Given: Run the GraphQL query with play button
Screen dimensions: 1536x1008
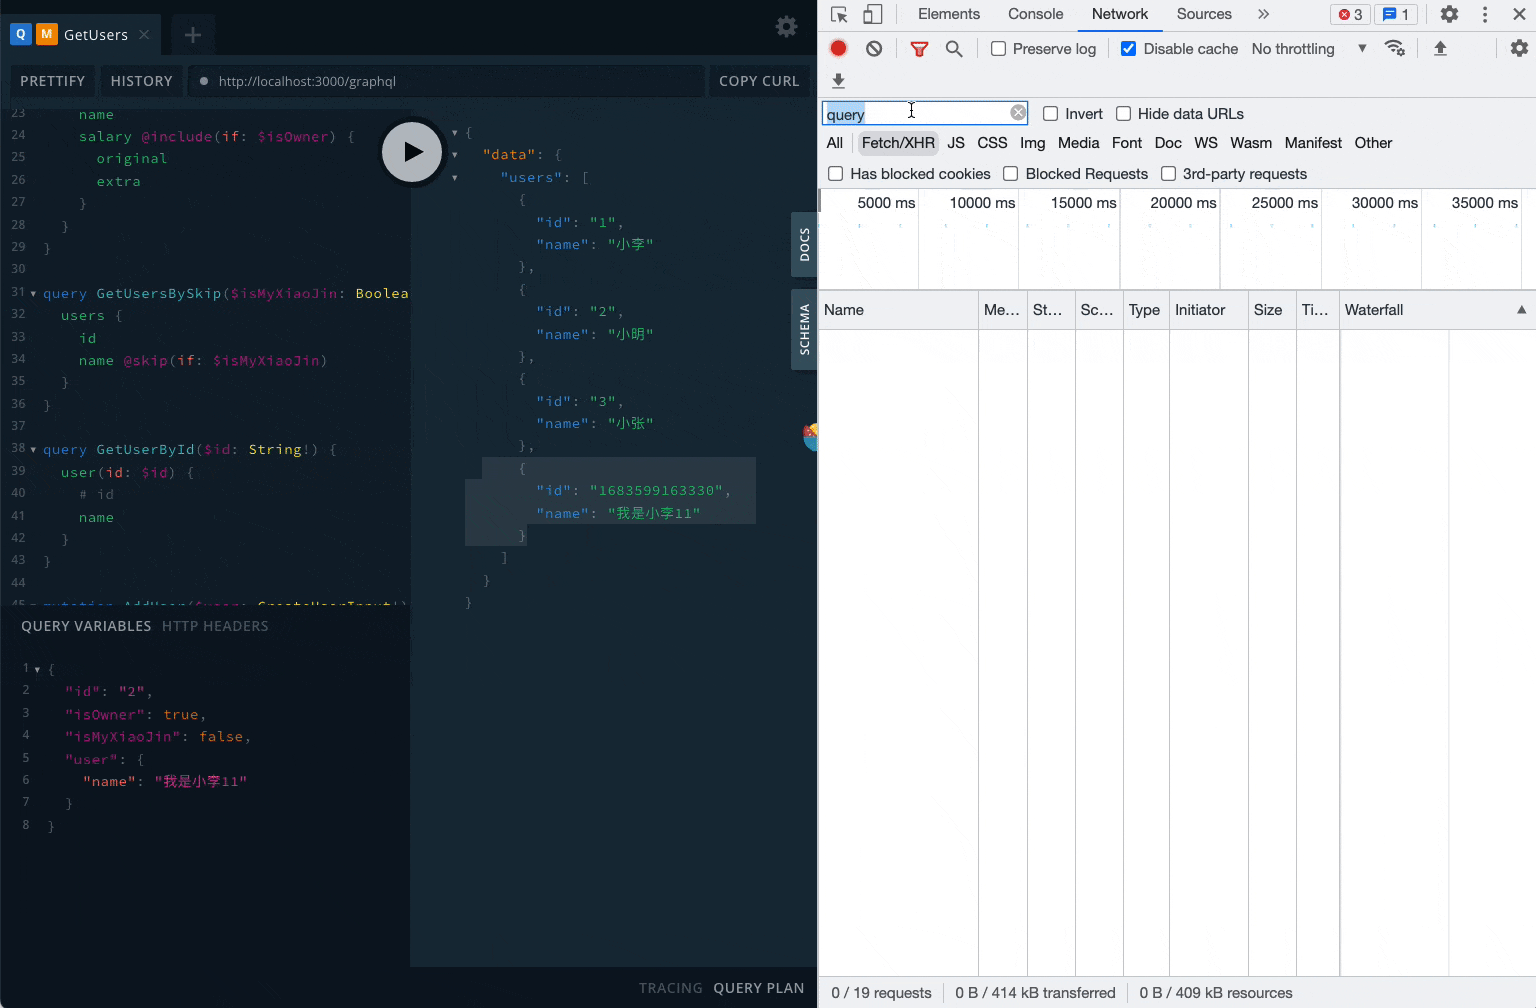Looking at the screenshot, I should (412, 152).
